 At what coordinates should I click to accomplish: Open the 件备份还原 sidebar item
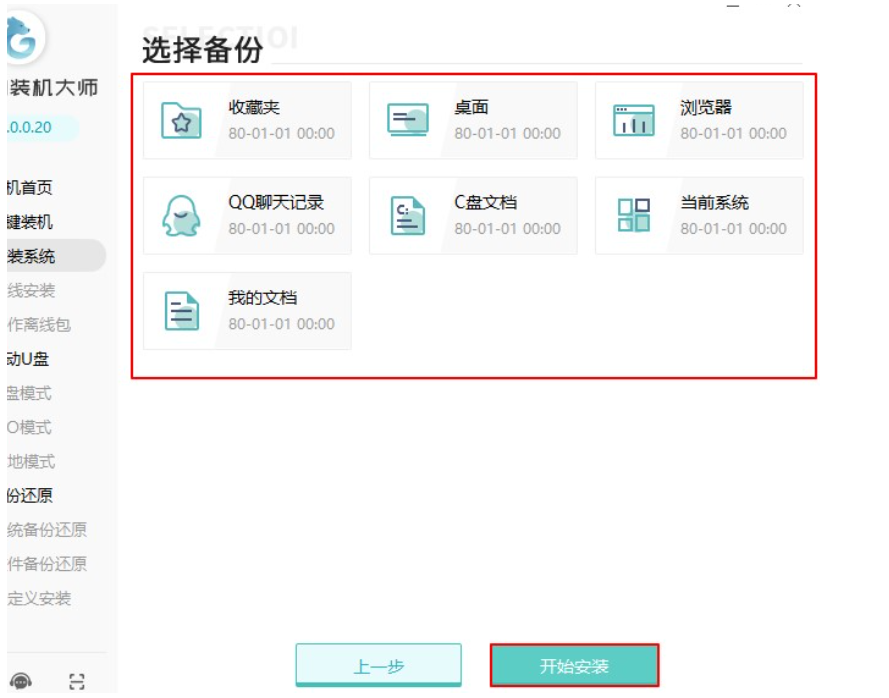tap(46, 564)
